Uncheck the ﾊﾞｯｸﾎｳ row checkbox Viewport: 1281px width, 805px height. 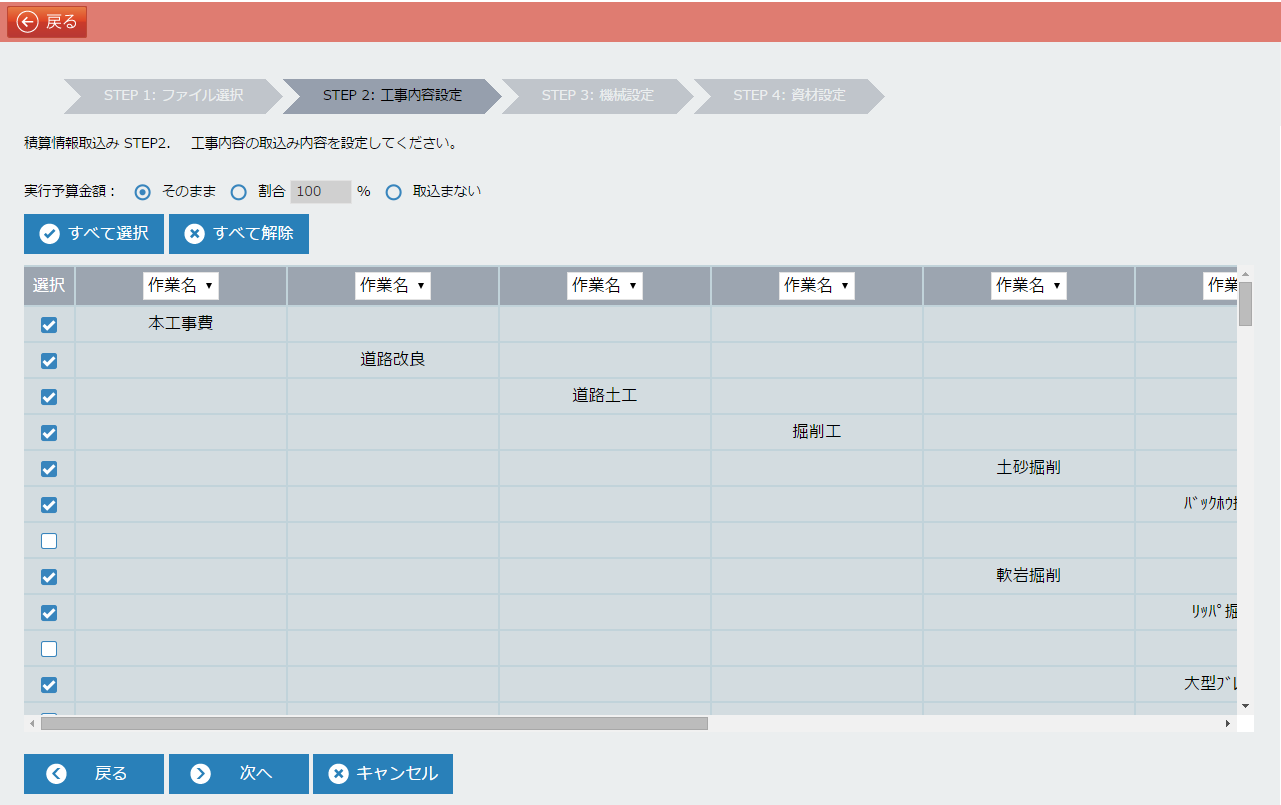click(49, 505)
